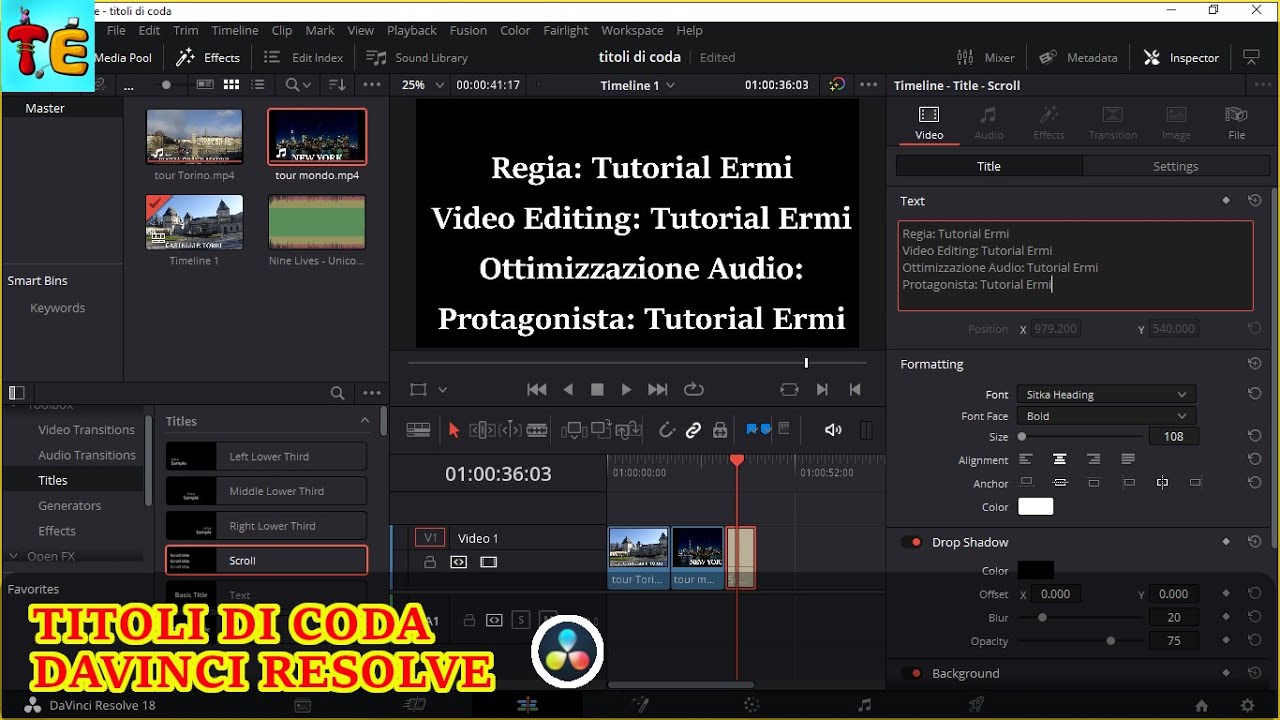This screenshot has width=1280, height=720.
Task: Jump to first frame in viewer transport
Action: [536, 389]
